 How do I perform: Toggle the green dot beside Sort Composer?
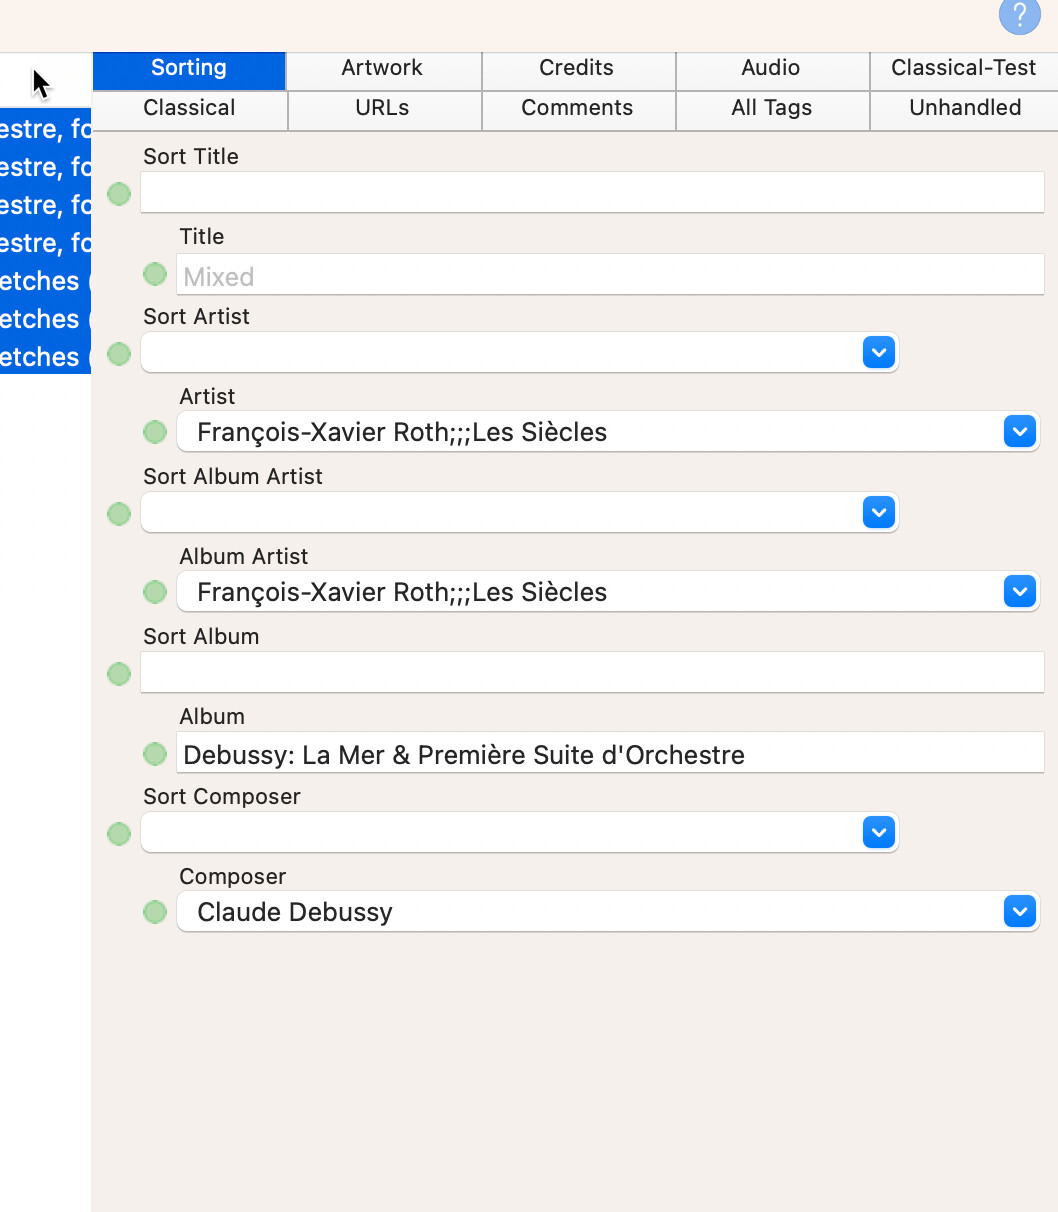point(119,834)
